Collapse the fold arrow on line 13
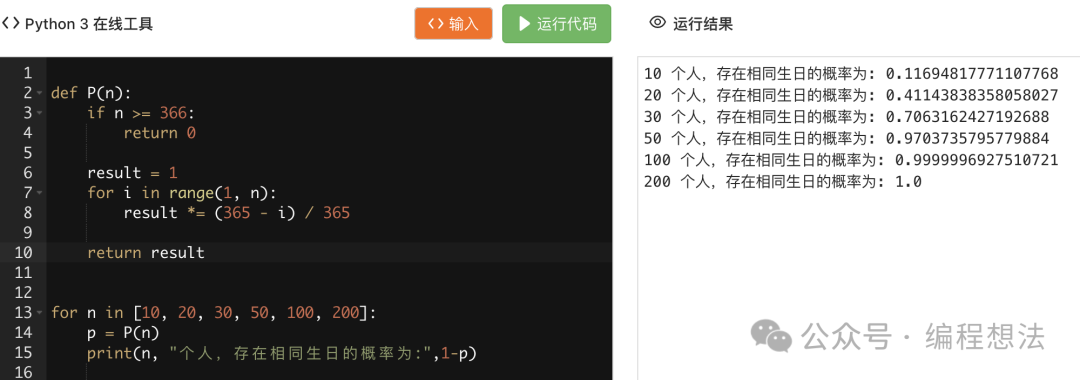1080x380 pixels. (39, 313)
